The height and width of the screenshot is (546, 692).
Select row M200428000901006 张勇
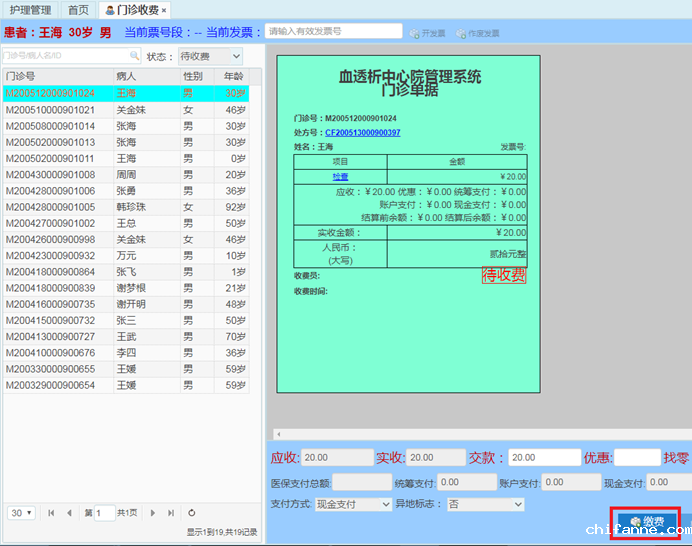126,191
